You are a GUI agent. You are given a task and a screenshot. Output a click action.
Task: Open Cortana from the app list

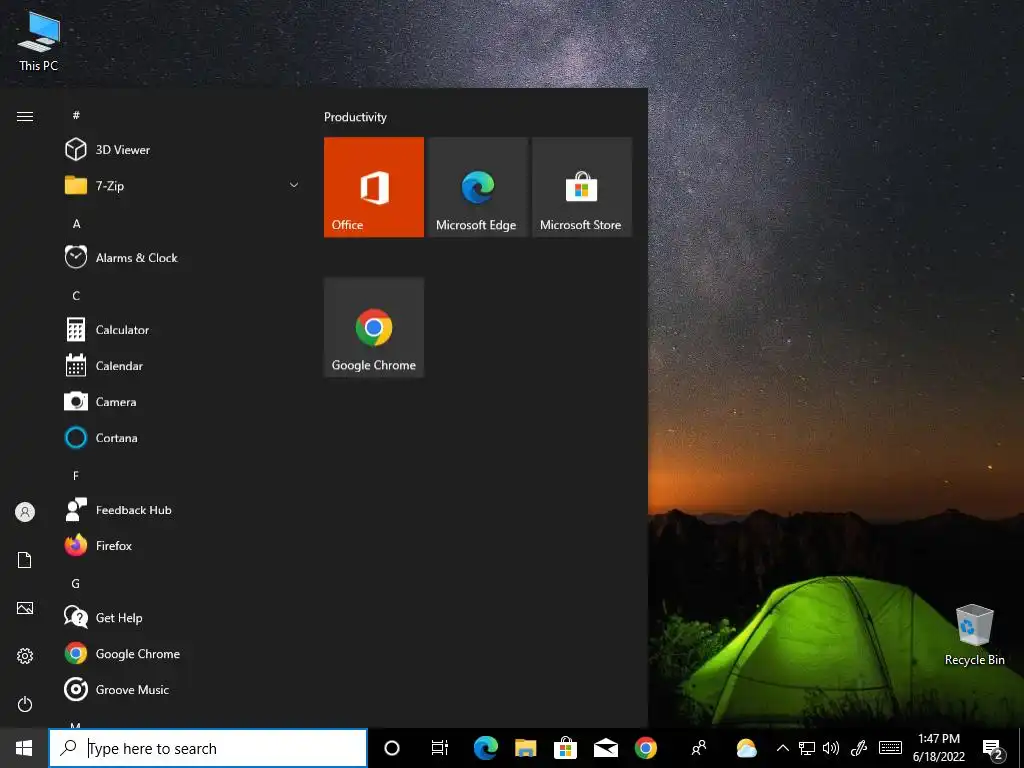click(183, 438)
